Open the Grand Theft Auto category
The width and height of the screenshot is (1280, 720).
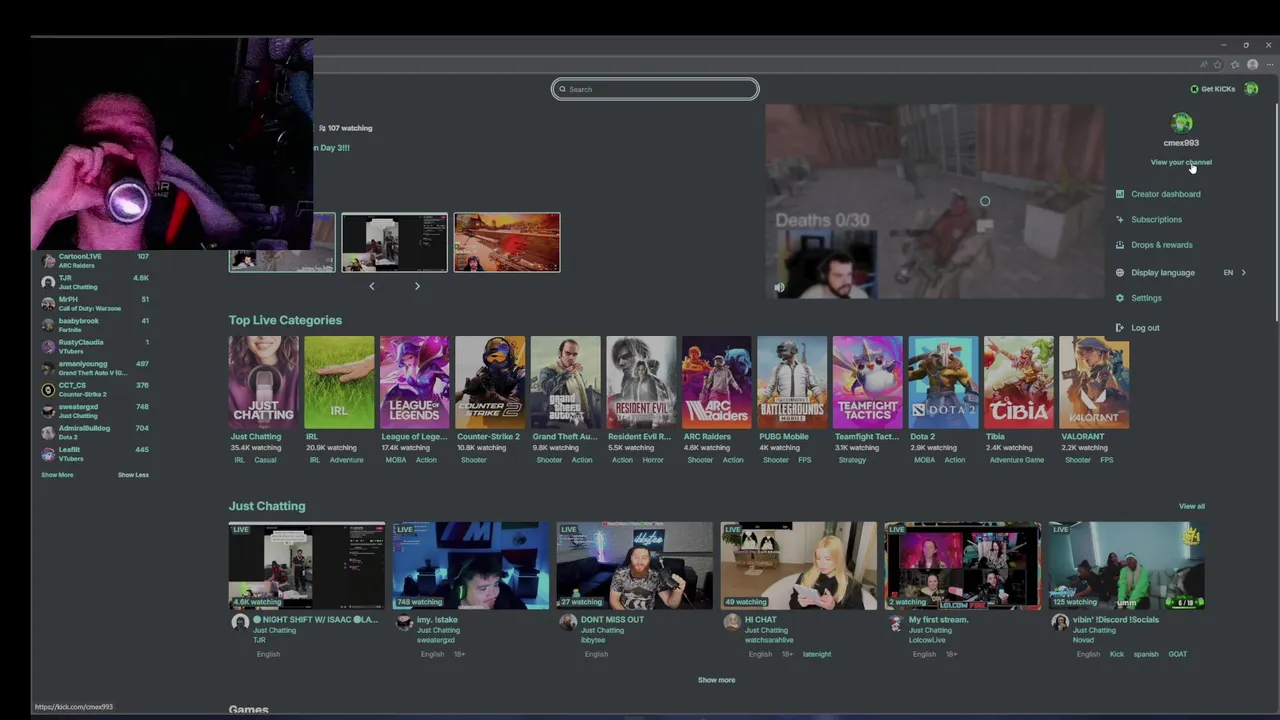point(565,382)
